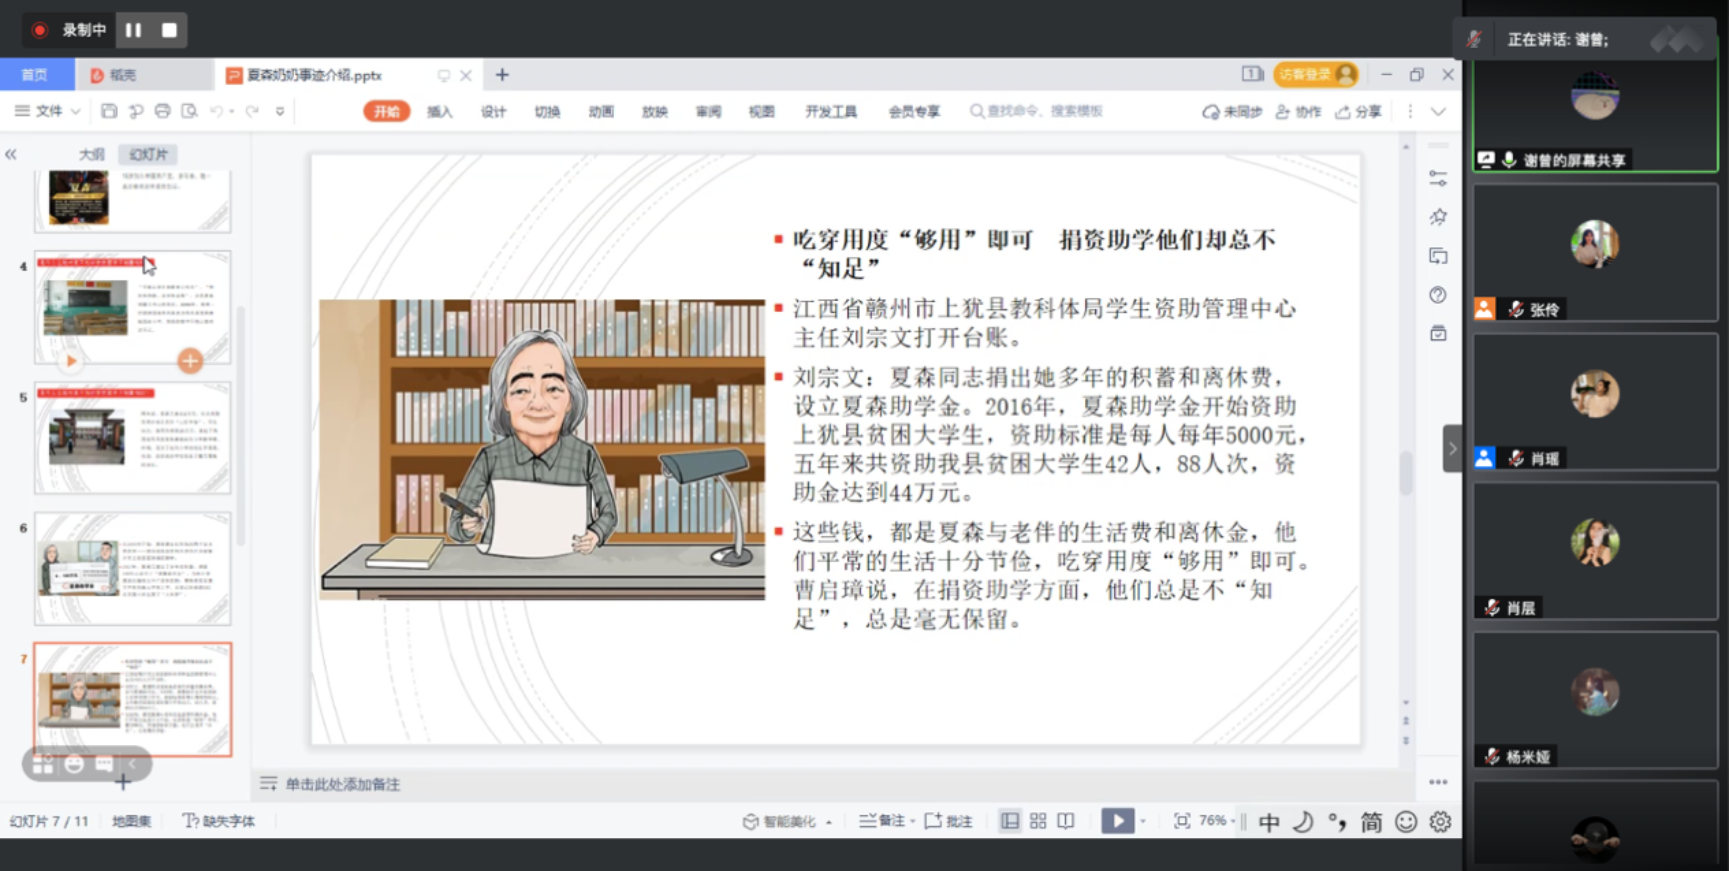Click the help question mark icon
The width and height of the screenshot is (1730, 871).
[x=1438, y=295]
